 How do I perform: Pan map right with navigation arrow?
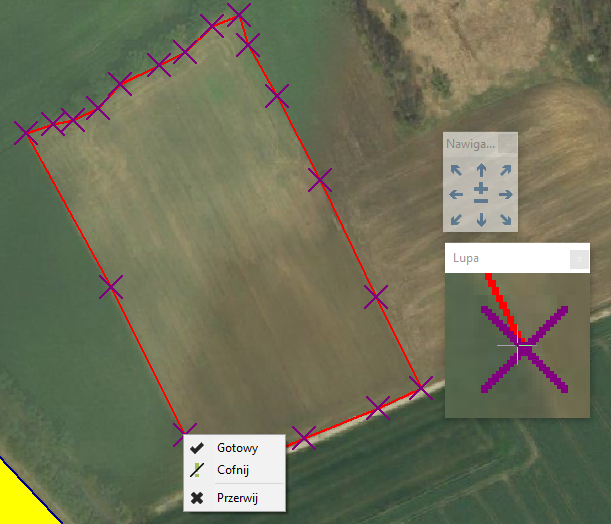[x=506, y=194]
